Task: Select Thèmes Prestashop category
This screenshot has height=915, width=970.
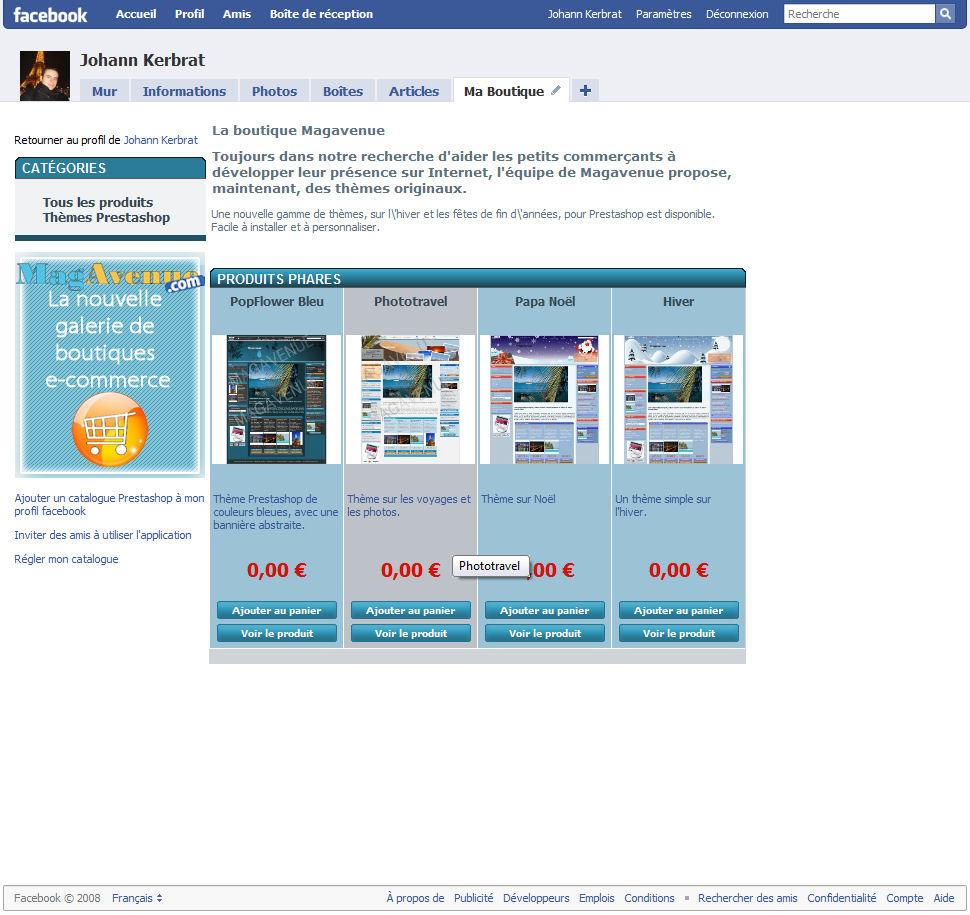Action: coord(106,217)
